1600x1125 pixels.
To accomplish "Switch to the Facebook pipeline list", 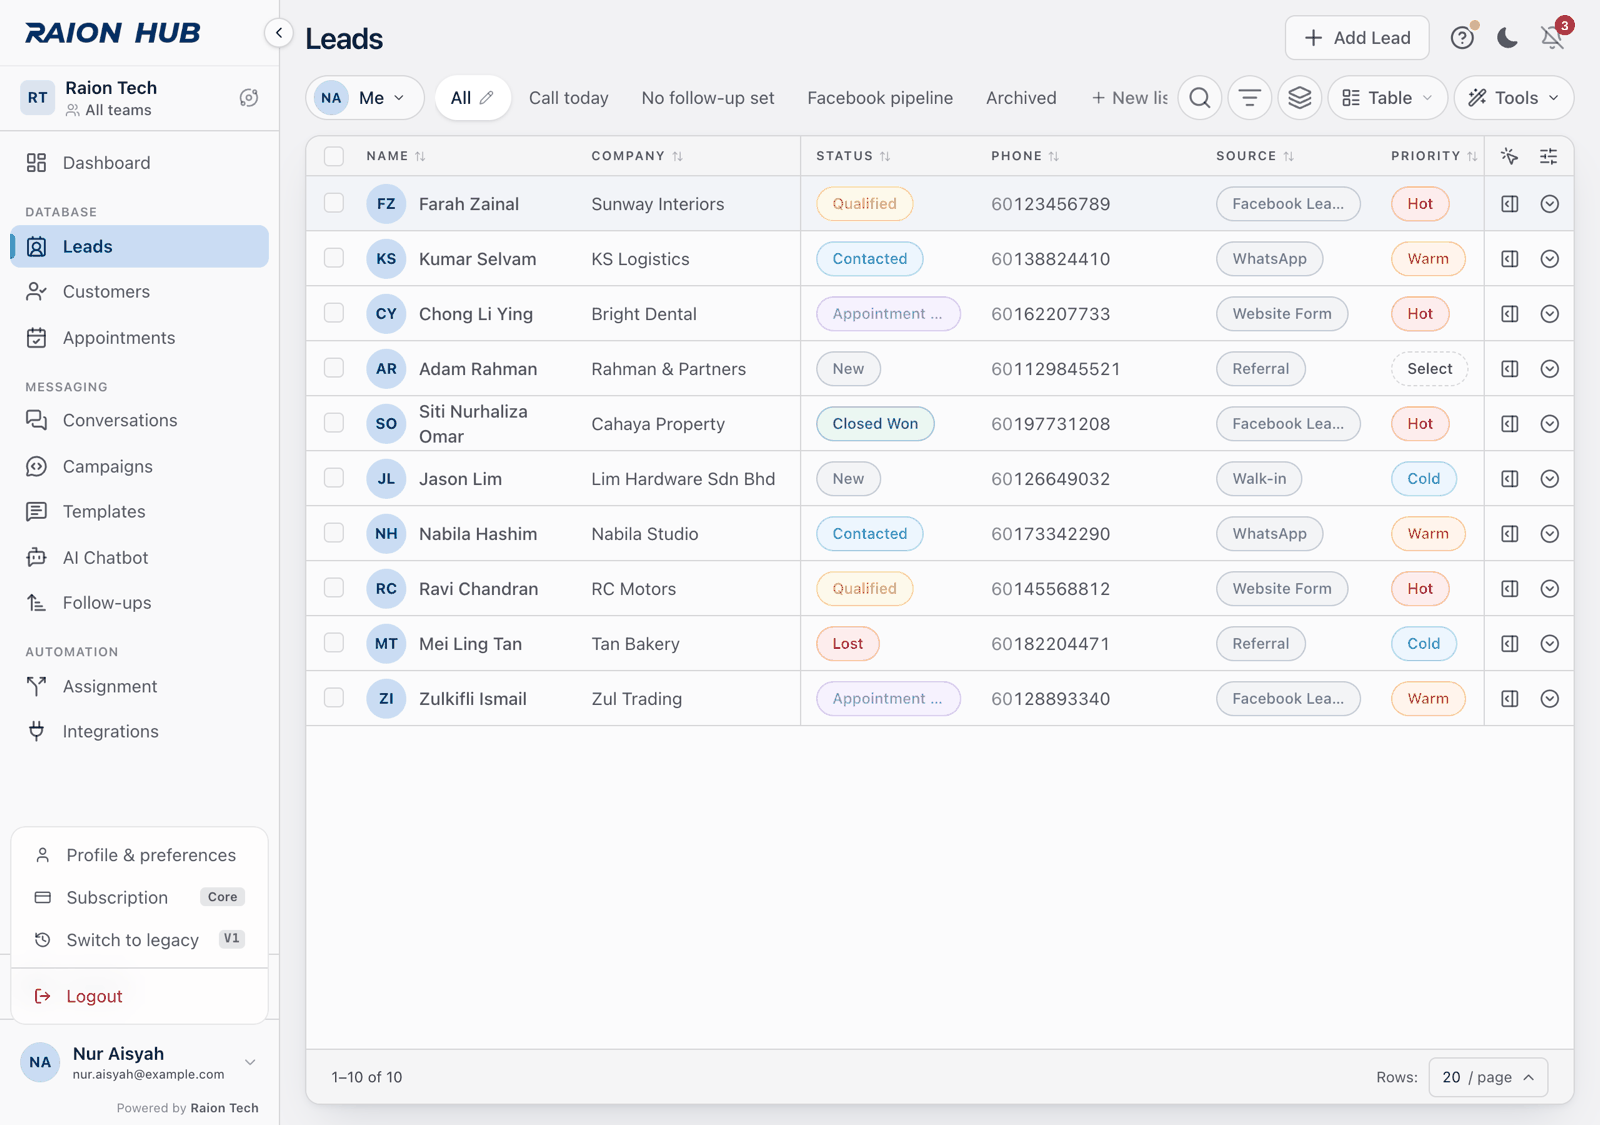I will [x=880, y=98].
